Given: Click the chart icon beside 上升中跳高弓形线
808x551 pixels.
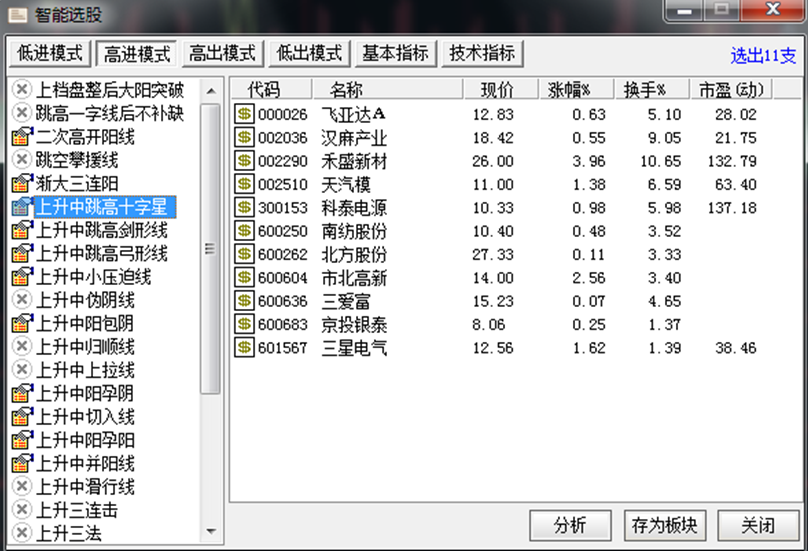Looking at the screenshot, I should click(22, 253).
